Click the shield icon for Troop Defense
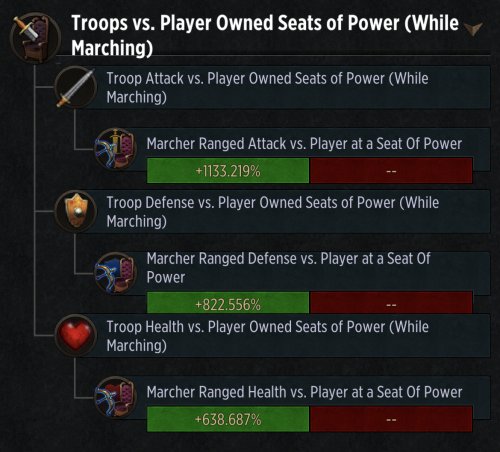 point(76,211)
